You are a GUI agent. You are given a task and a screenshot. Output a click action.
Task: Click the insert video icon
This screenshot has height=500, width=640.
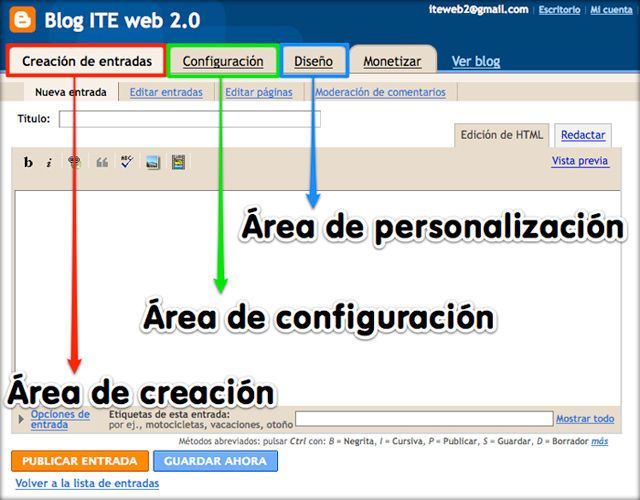179,162
